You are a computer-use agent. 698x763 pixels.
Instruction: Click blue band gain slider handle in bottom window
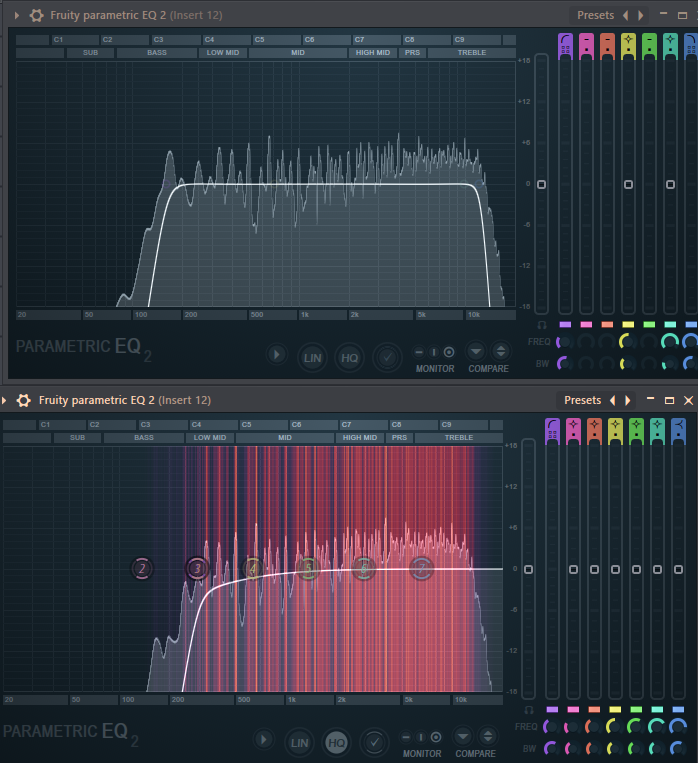[679, 569]
